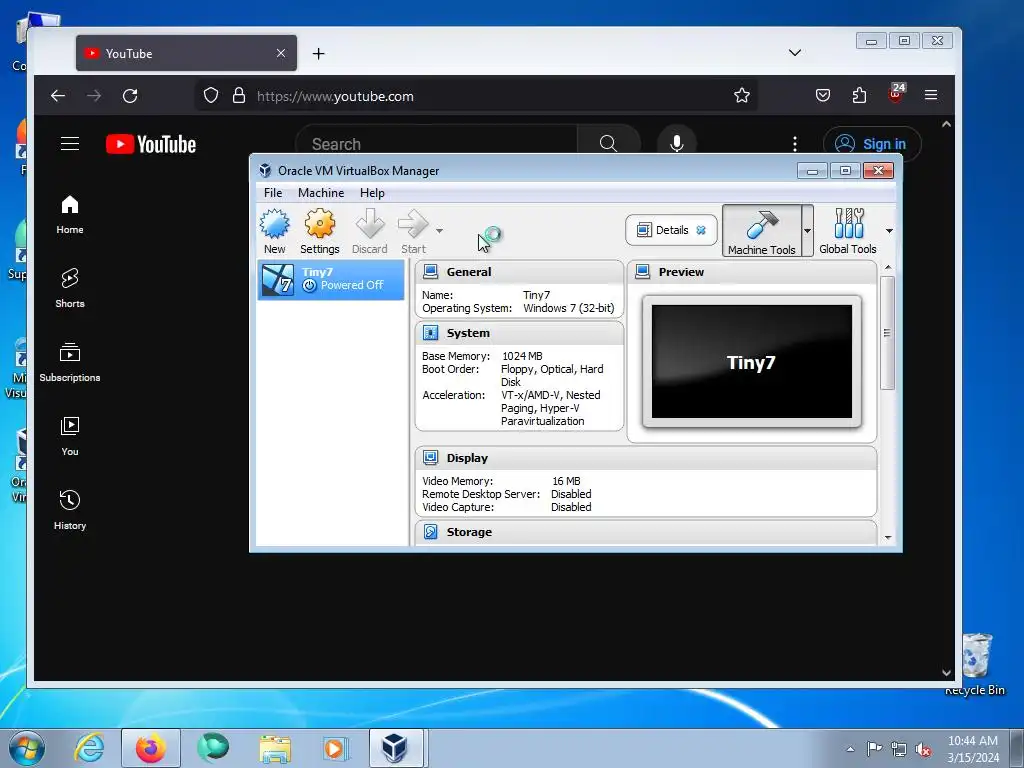This screenshot has width=1024, height=768.
Task: Click the Video Memory value 16 MB
Action: pos(566,481)
